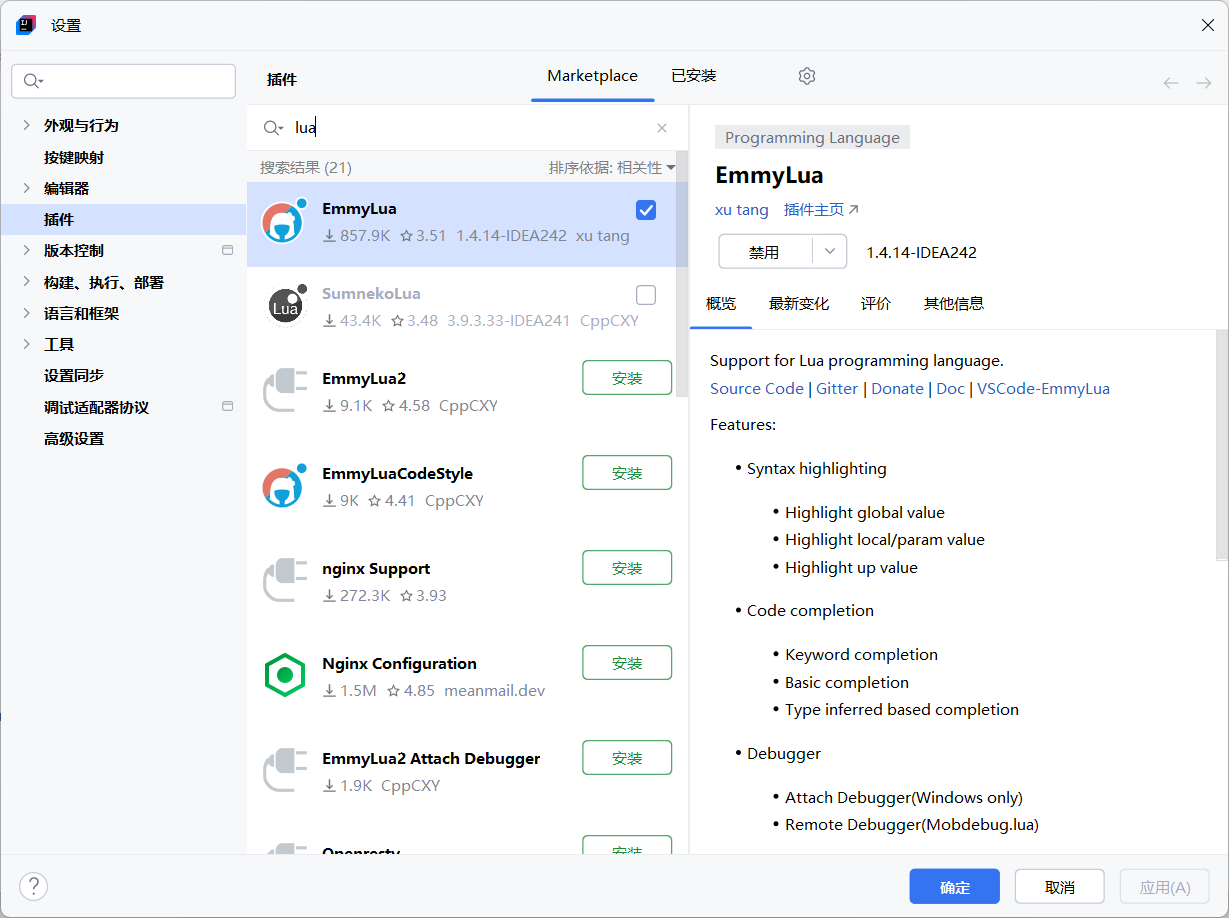Image resolution: width=1229 pixels, height=918 pixels.
Task: Open the plugins gear settings menu
Action: 806,75
